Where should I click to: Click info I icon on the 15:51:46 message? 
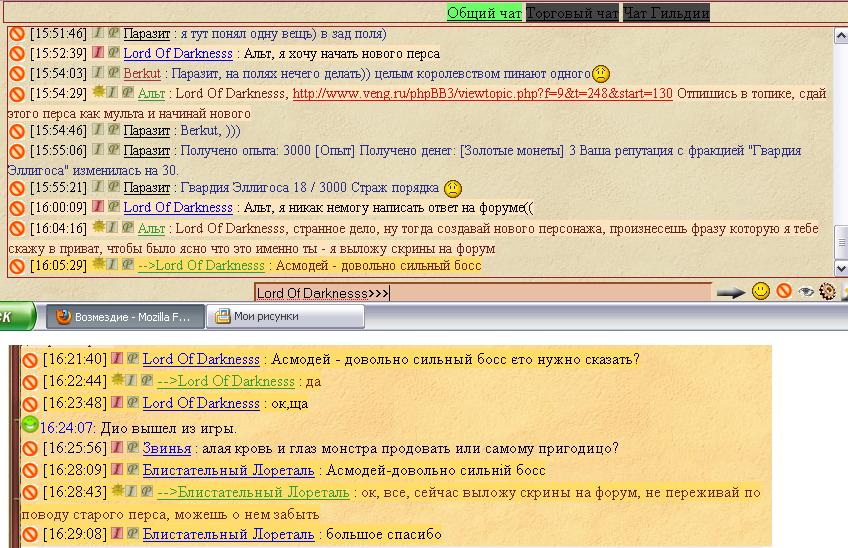click(98, 32)
